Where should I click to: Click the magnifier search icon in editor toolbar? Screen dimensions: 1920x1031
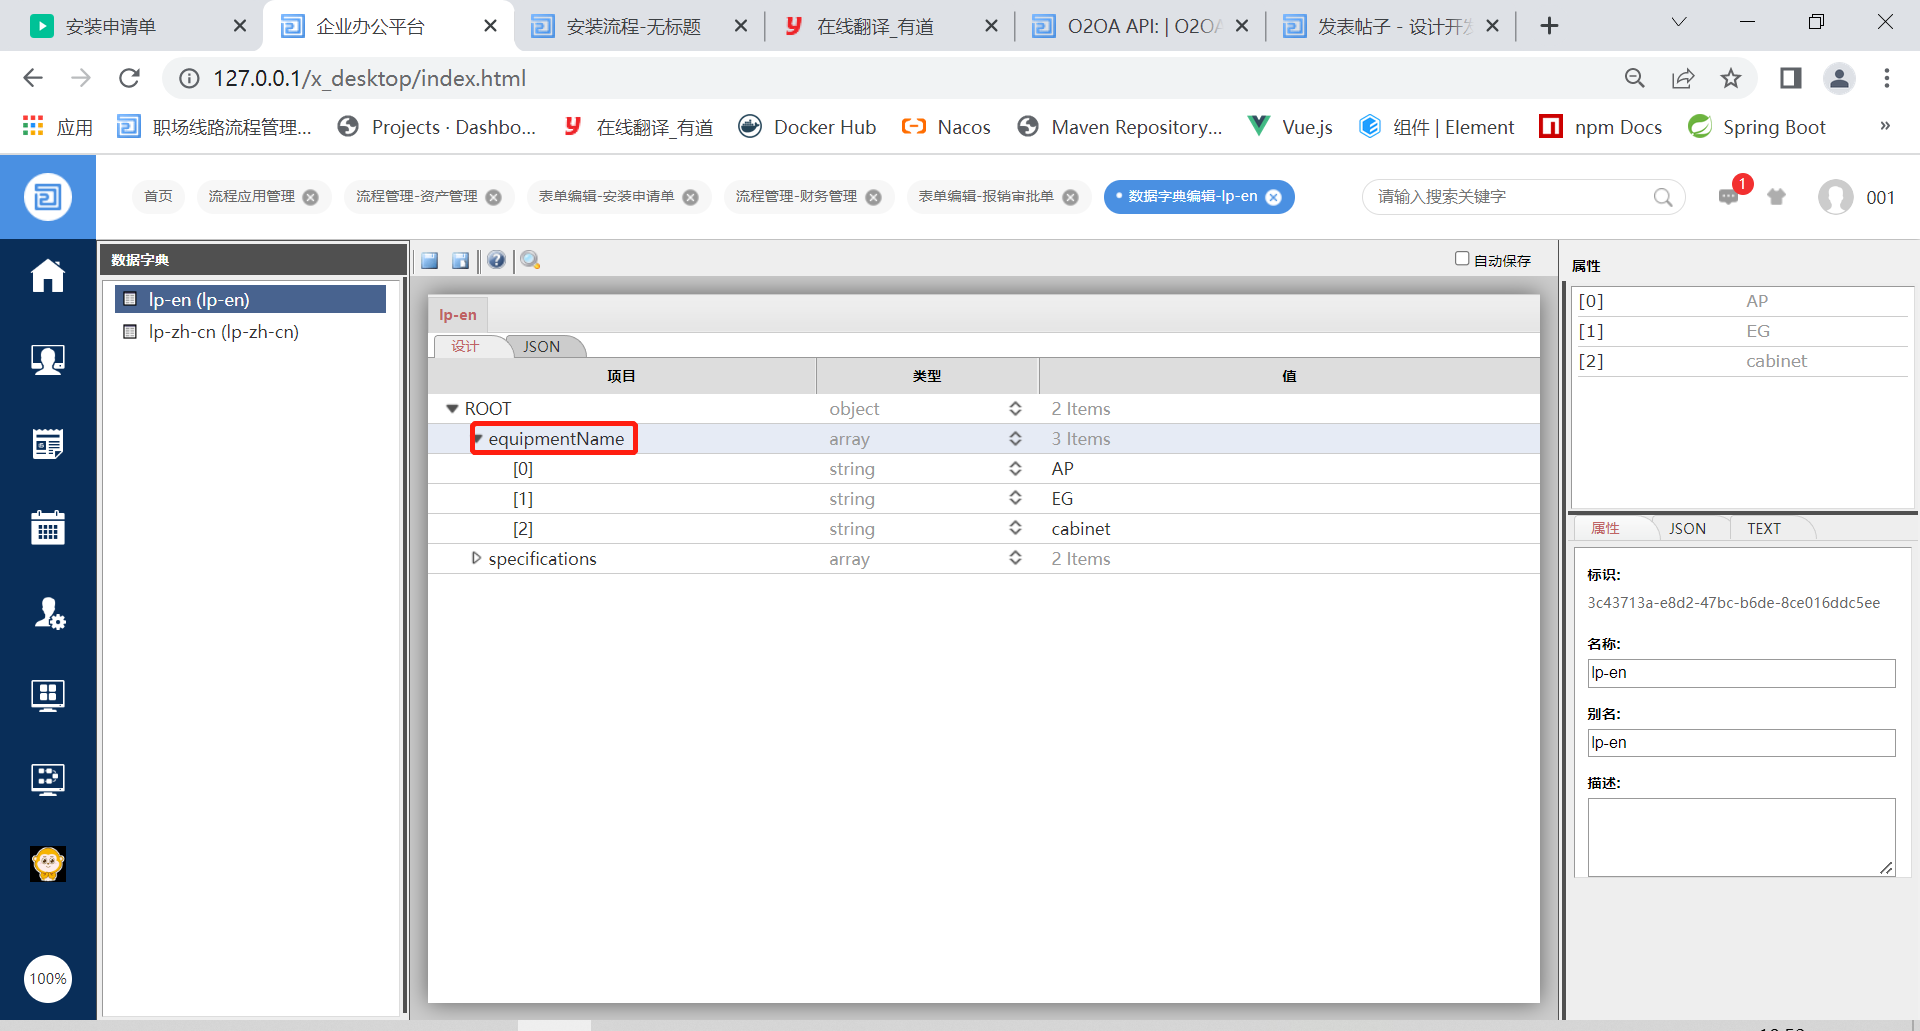(x=530, y=261)
